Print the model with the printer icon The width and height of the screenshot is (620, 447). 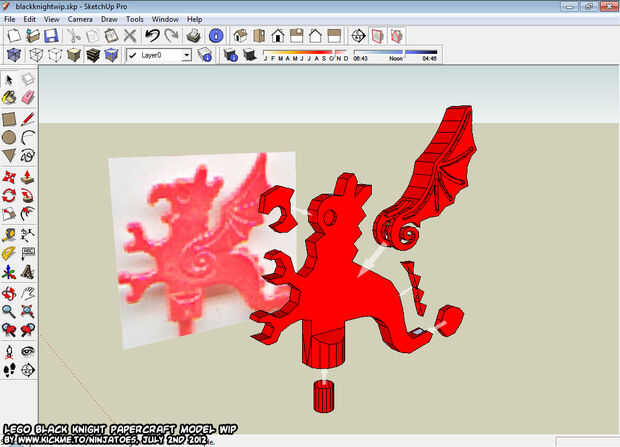193,36
